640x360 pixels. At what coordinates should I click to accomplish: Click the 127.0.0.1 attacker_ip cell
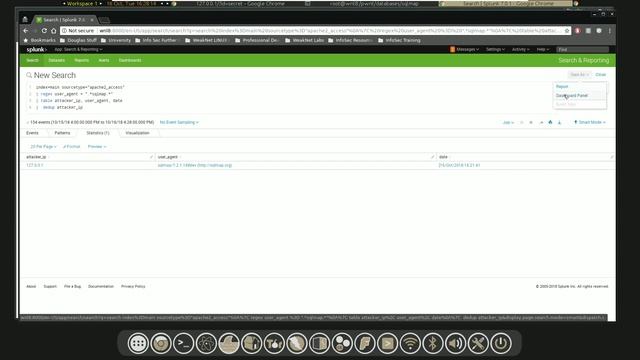coord(35,165)
